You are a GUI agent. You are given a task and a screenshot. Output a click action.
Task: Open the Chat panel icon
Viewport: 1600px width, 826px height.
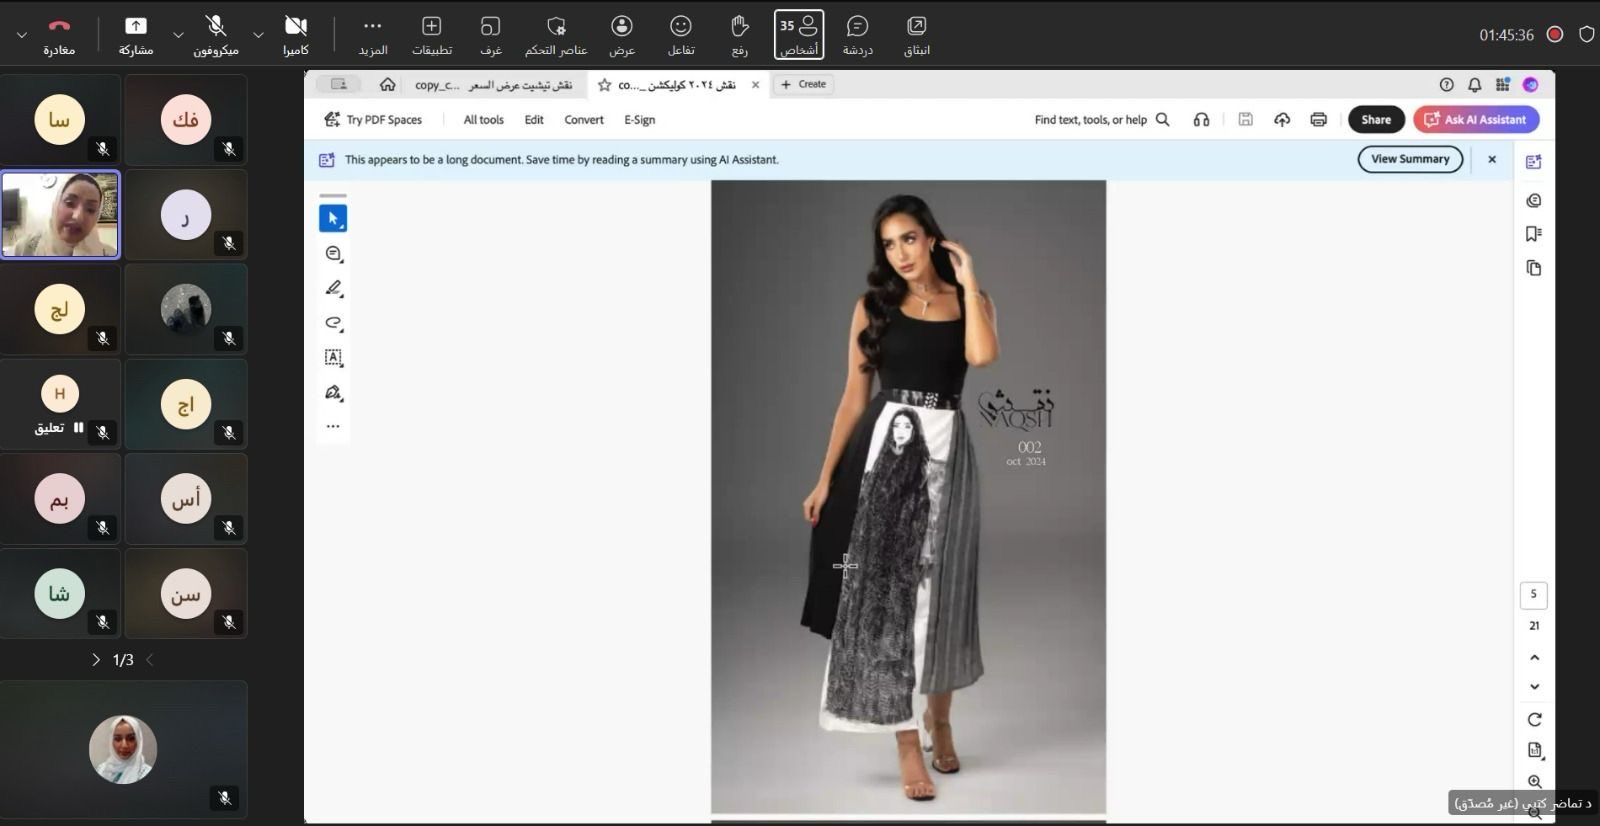point(857,34)
